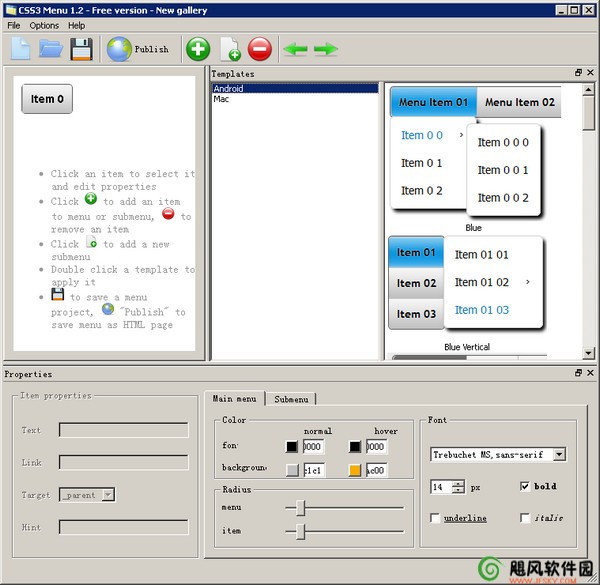
Task: Choose the Blue Vertical template thumbnail
Action: point(466,283)
